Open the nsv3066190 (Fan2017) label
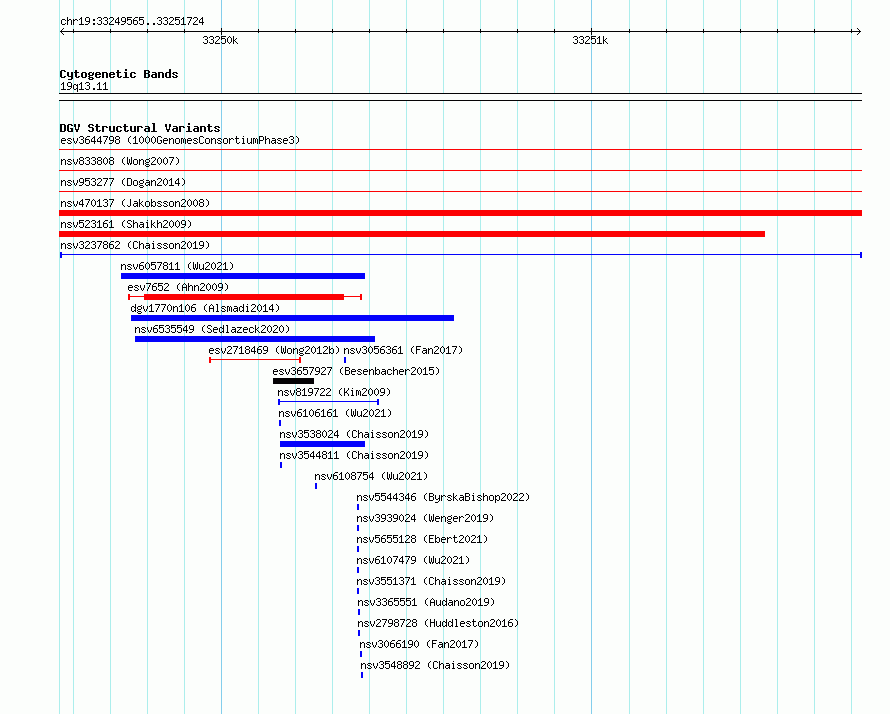 click(419, 644)
